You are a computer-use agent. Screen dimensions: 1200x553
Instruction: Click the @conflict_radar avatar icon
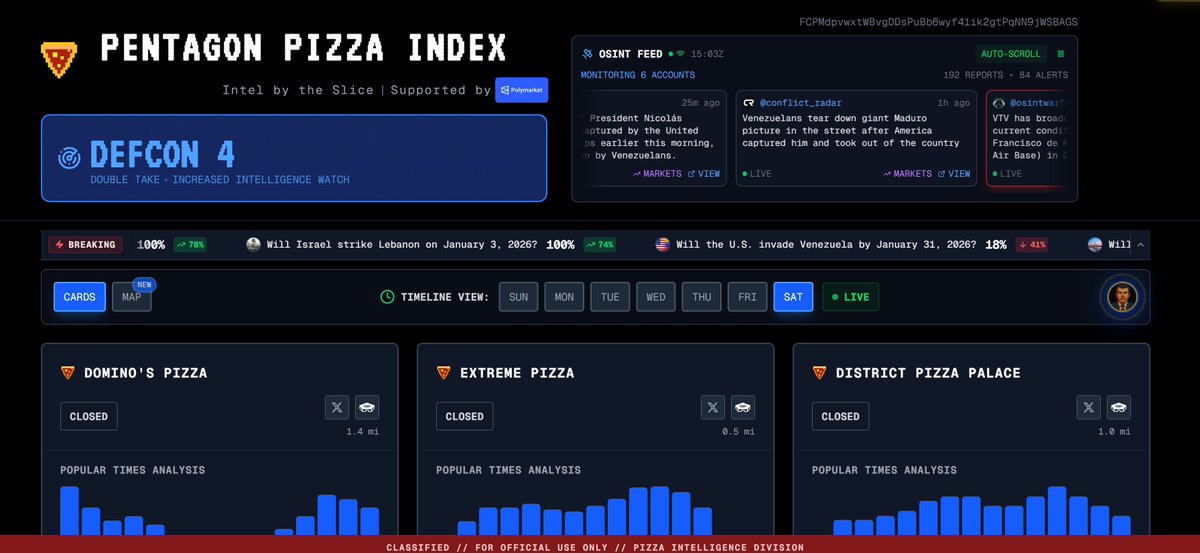[x=749, y=103]
